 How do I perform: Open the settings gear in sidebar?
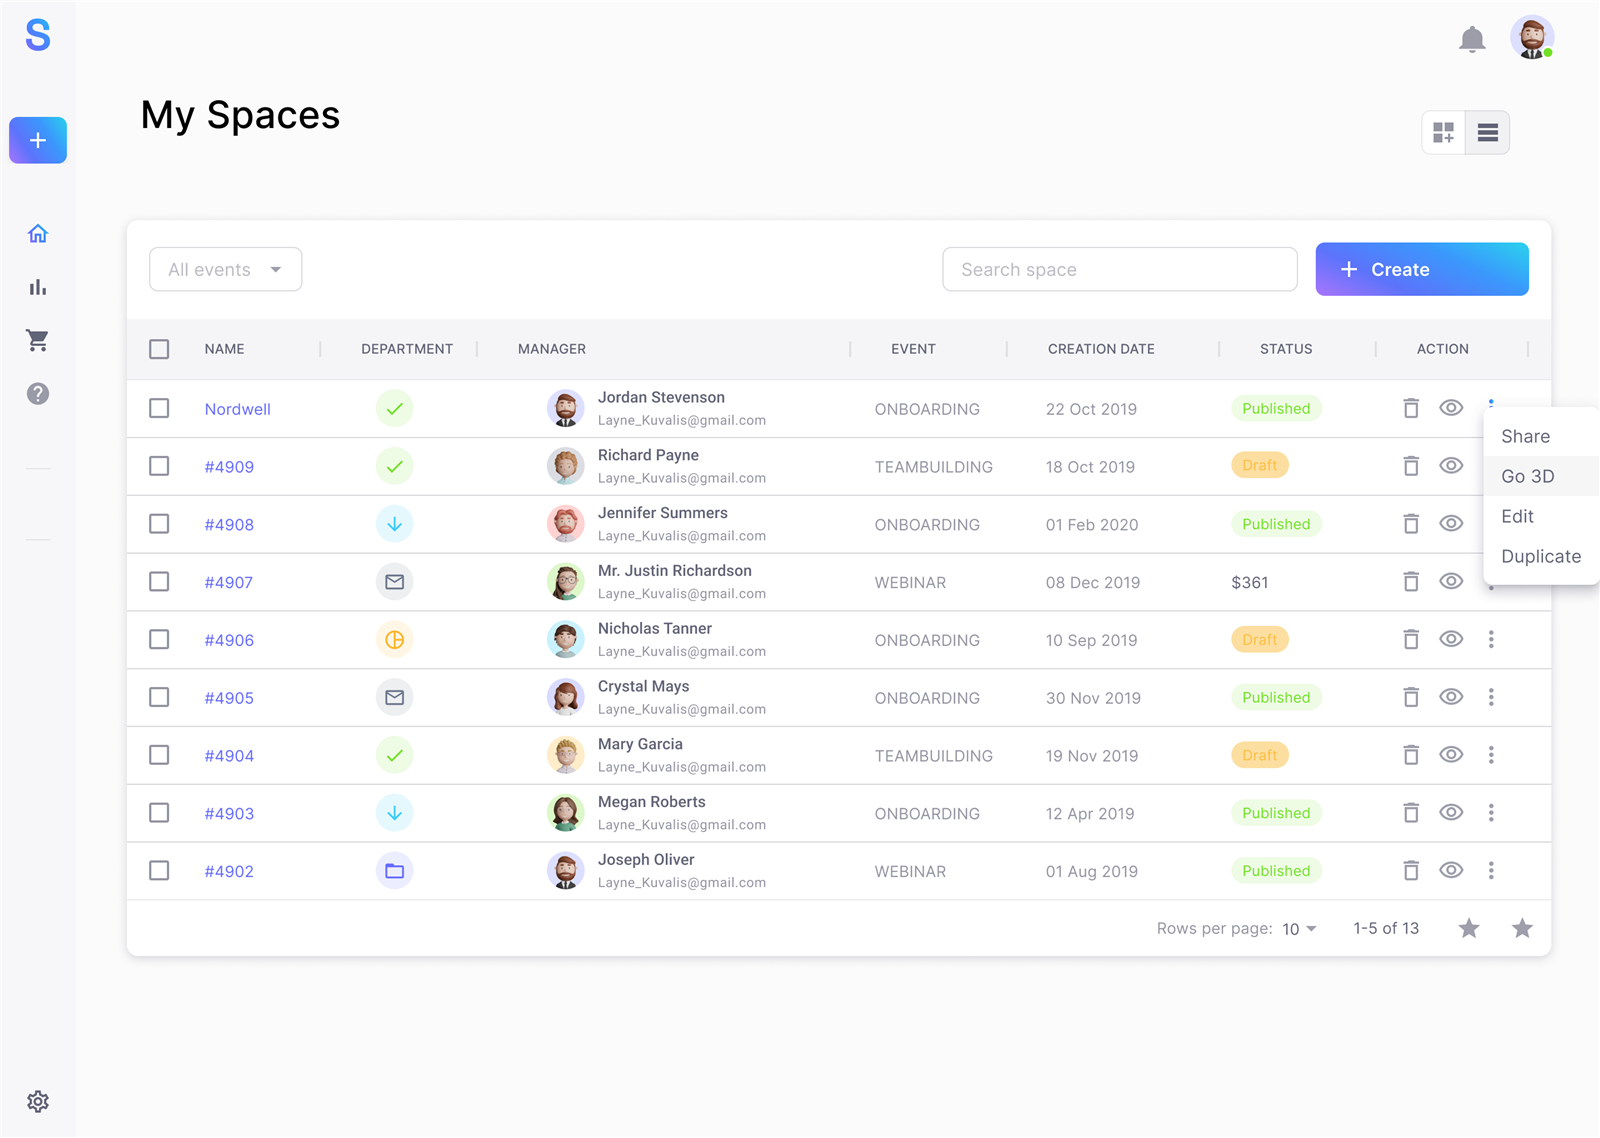pos(38,1101)
